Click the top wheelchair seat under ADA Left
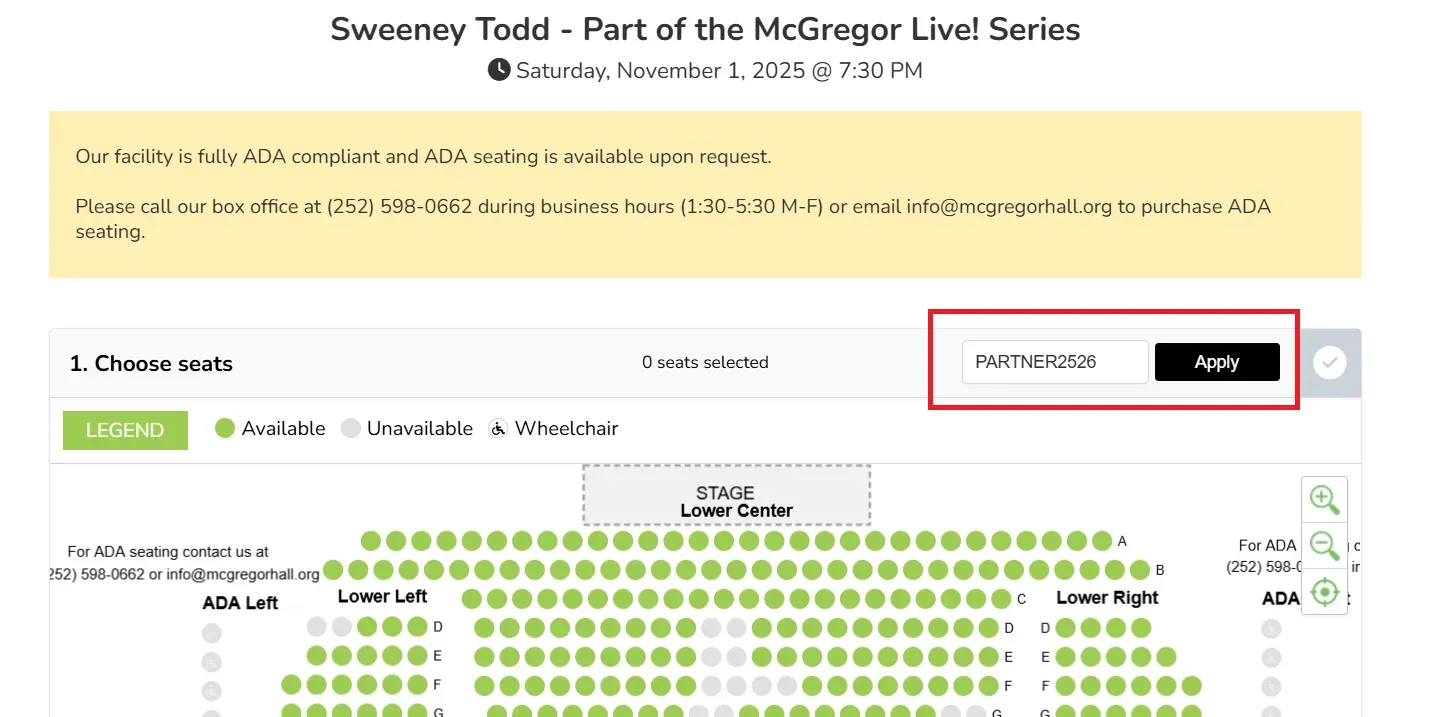Image resolution: width=1435 pixels, height=717 pixels. click(211, 633)
